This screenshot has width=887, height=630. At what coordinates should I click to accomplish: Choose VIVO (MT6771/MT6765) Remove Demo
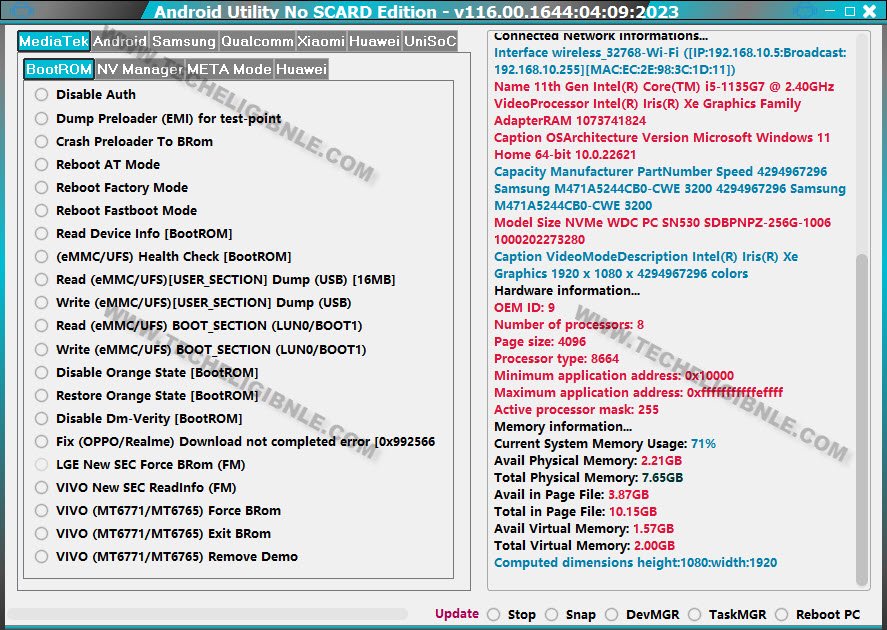pyautogui.click(x=41, y=556)
